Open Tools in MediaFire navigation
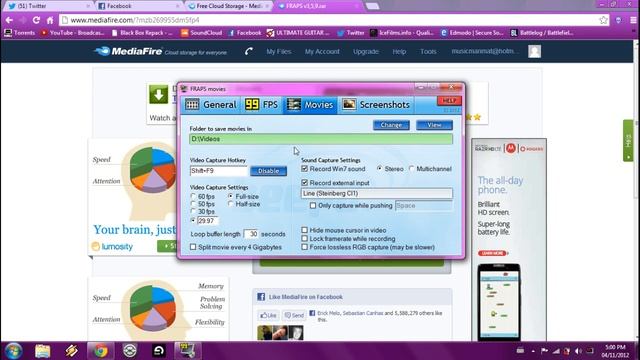The image size is (640, 360). click(x=428, y=51)
